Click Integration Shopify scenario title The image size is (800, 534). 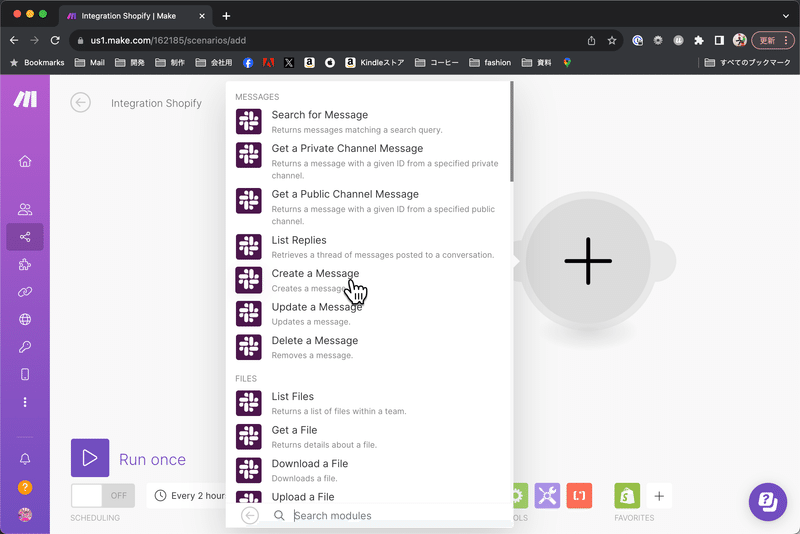pyautogui.click(x=156, y=103)
